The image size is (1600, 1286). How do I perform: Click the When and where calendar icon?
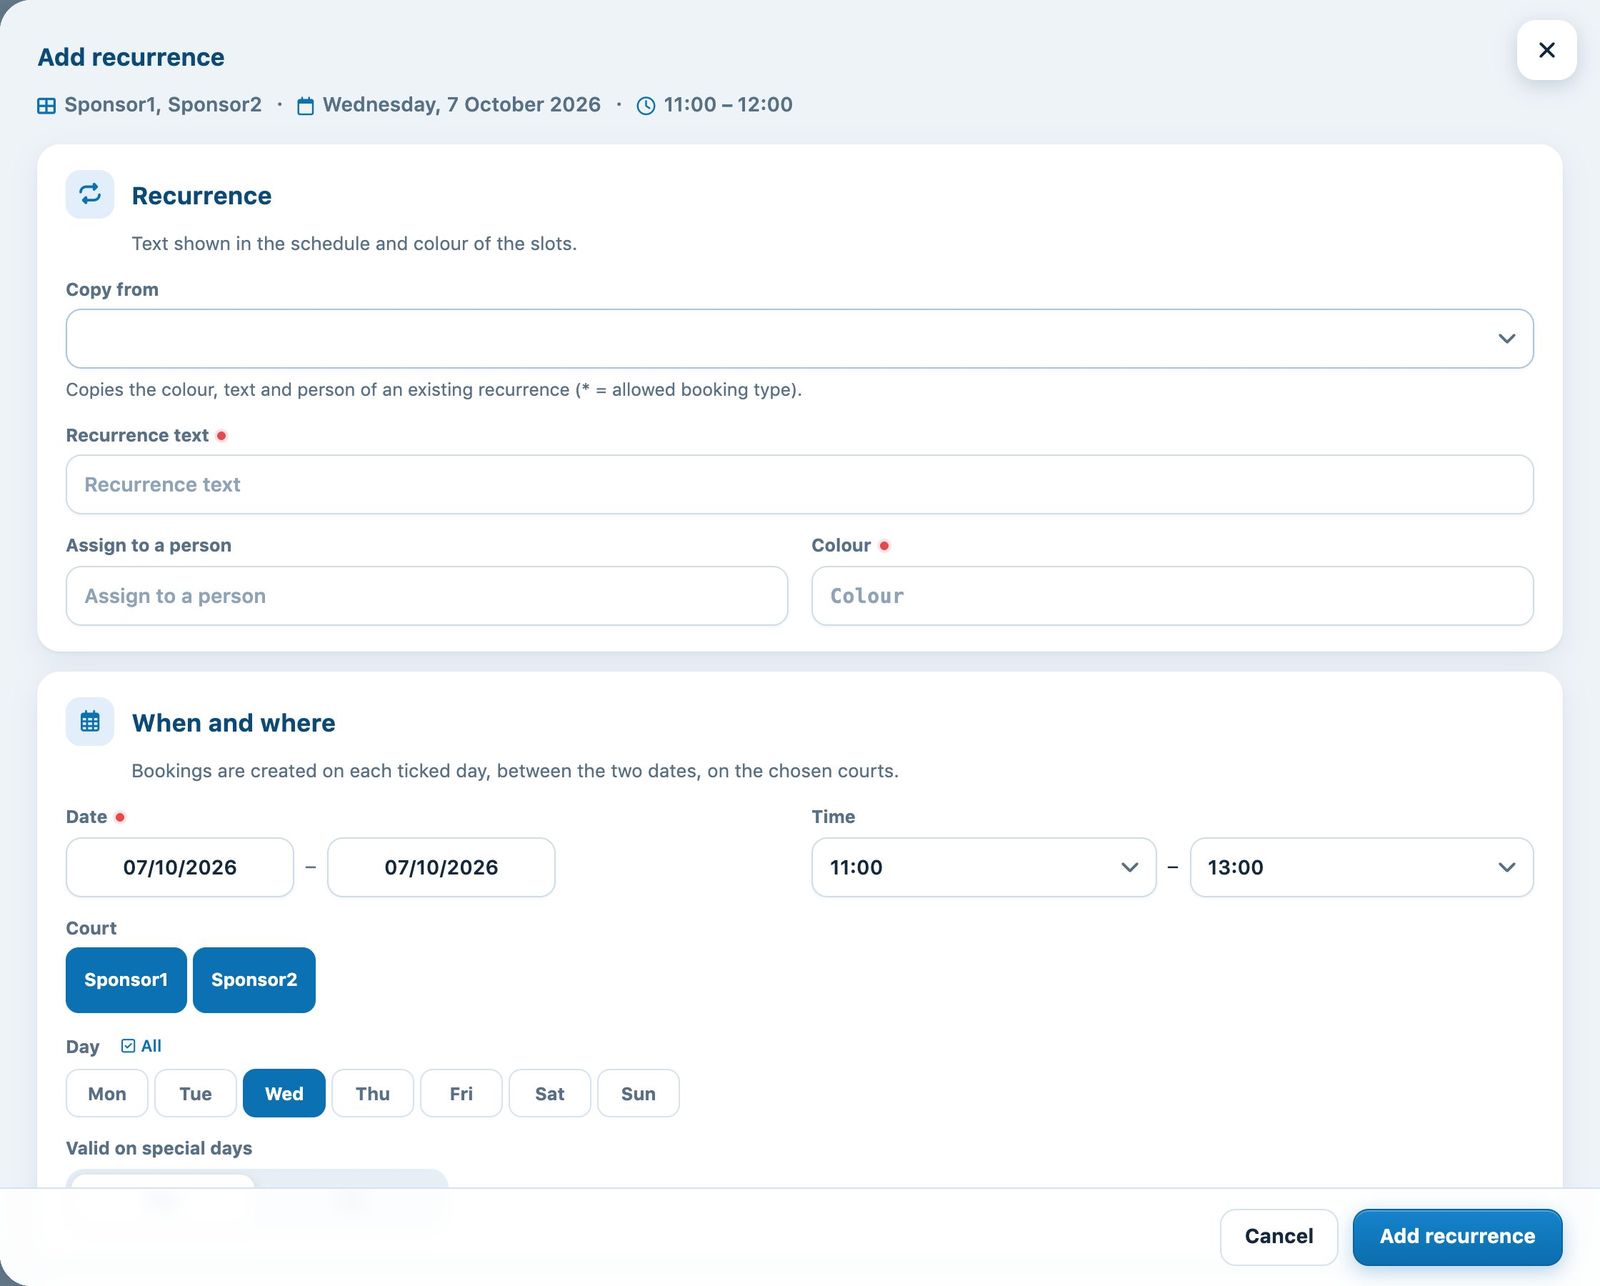(x=90, y=721)
